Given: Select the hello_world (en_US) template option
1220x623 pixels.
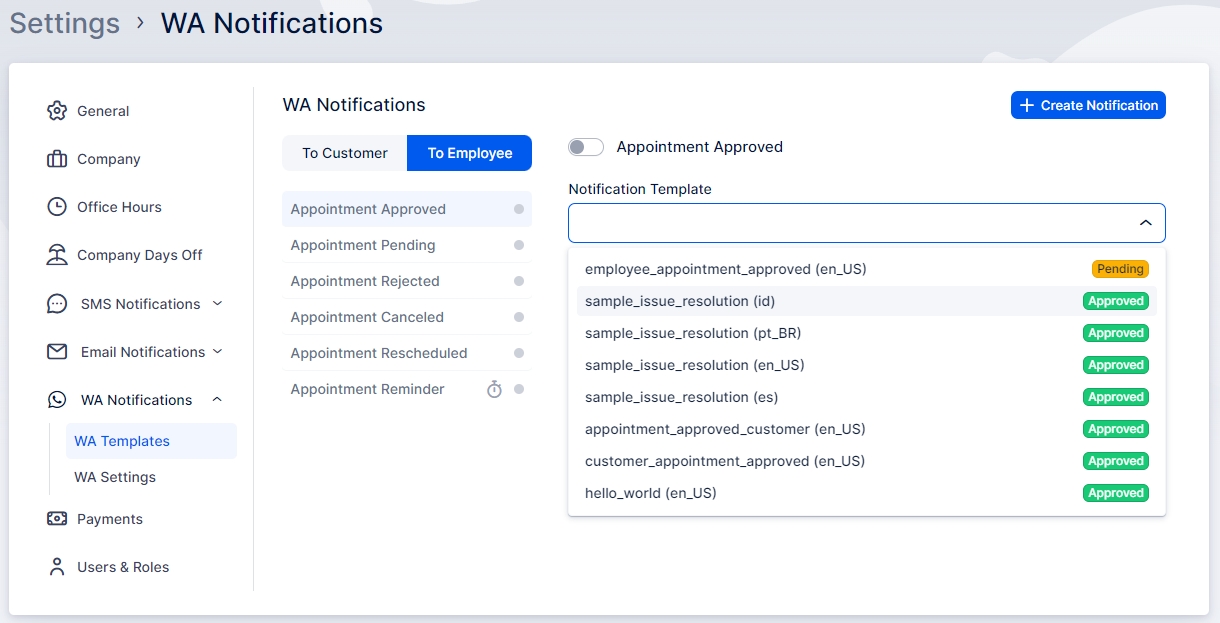Looking at the screenshot, I should (651, 493).
